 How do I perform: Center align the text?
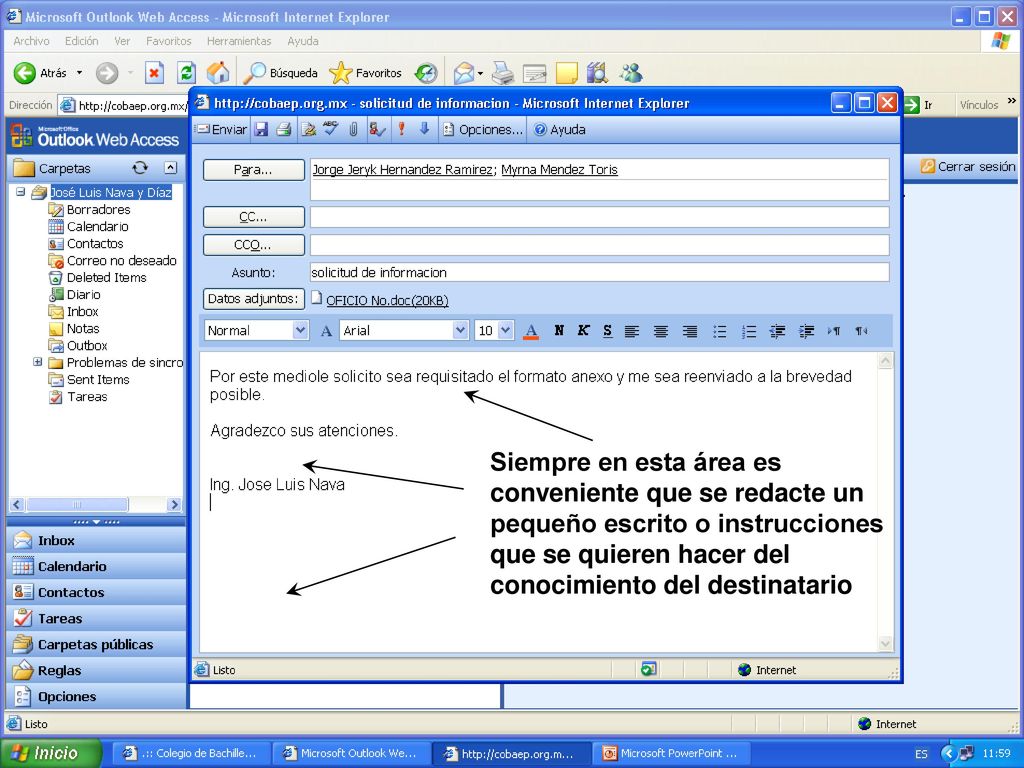661,331
